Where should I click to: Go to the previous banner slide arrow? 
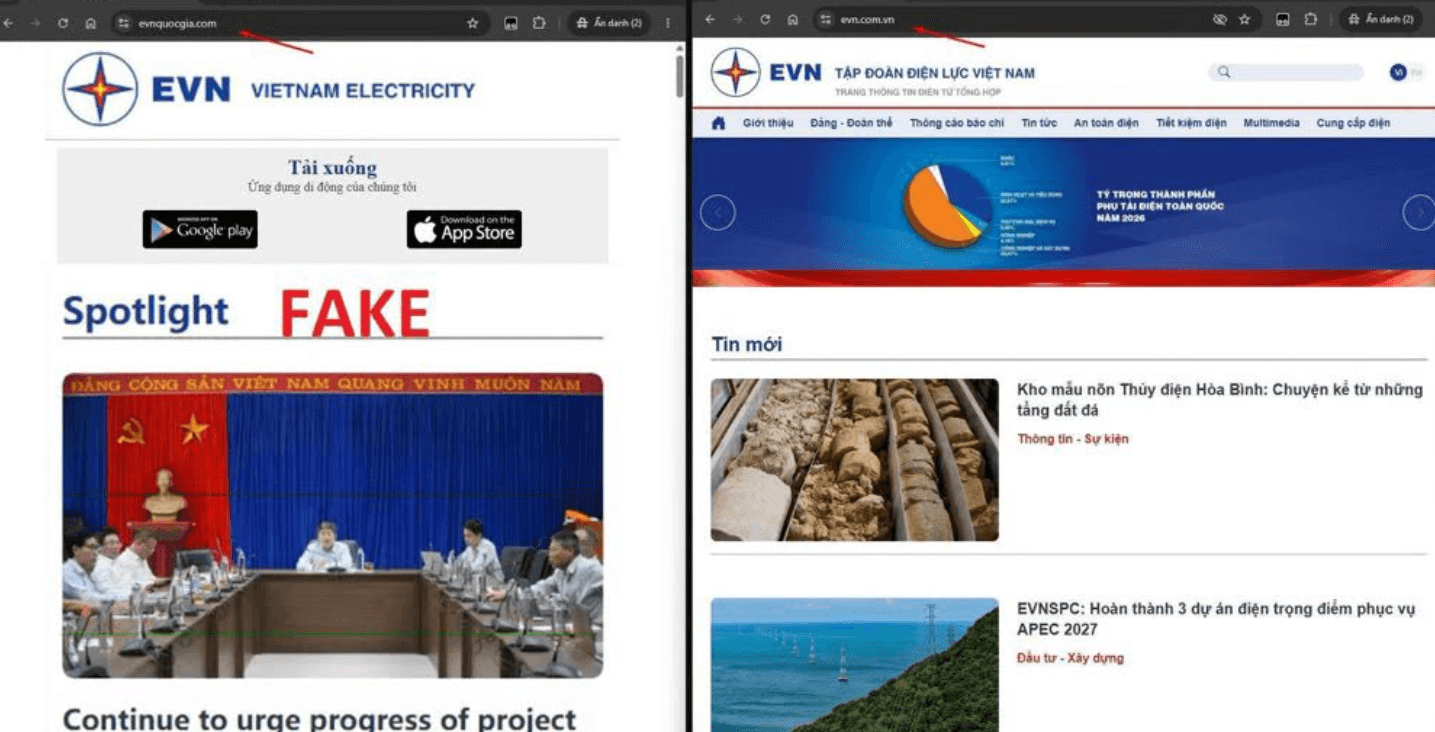point(718,213)
